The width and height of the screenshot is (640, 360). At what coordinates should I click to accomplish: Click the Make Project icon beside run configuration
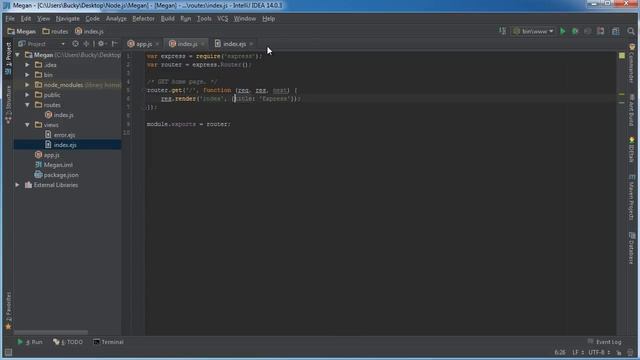pyautogui.click(x=502, y=31)
